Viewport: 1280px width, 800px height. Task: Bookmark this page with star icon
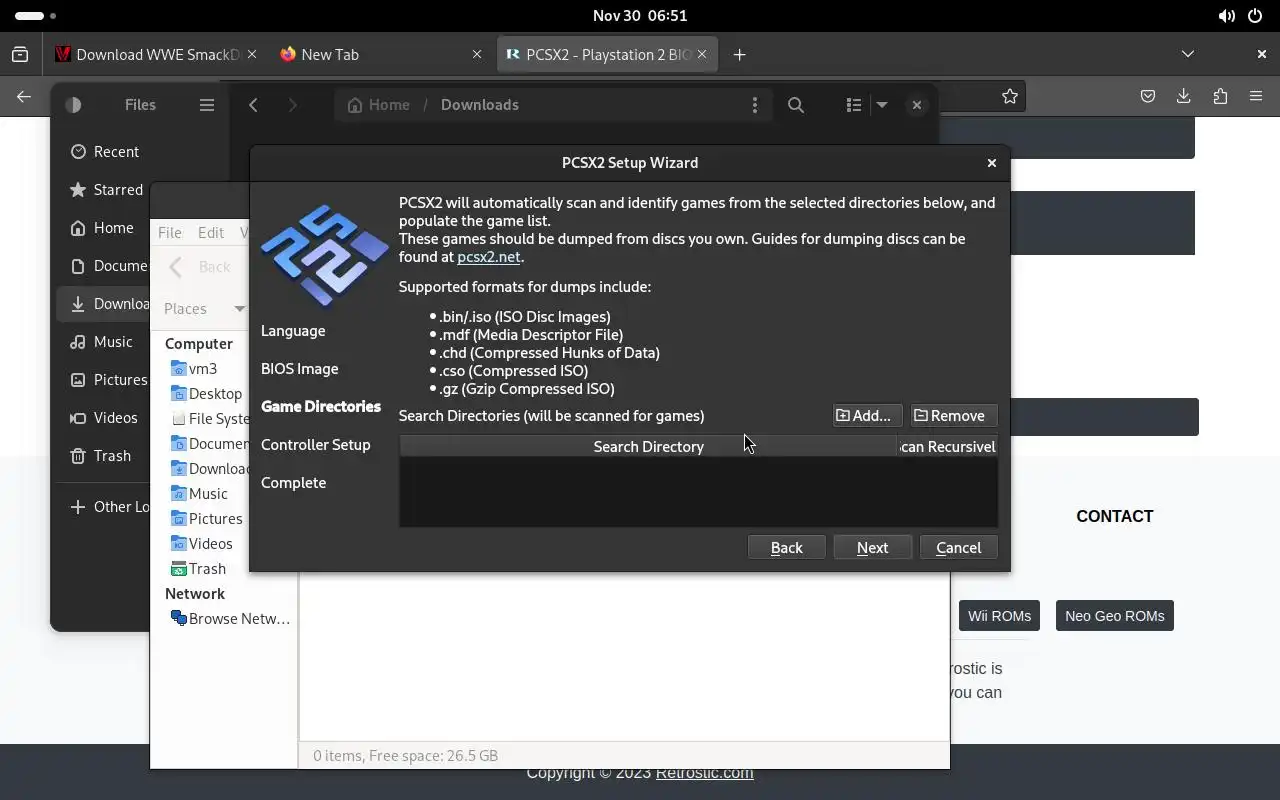(1010, 96)
